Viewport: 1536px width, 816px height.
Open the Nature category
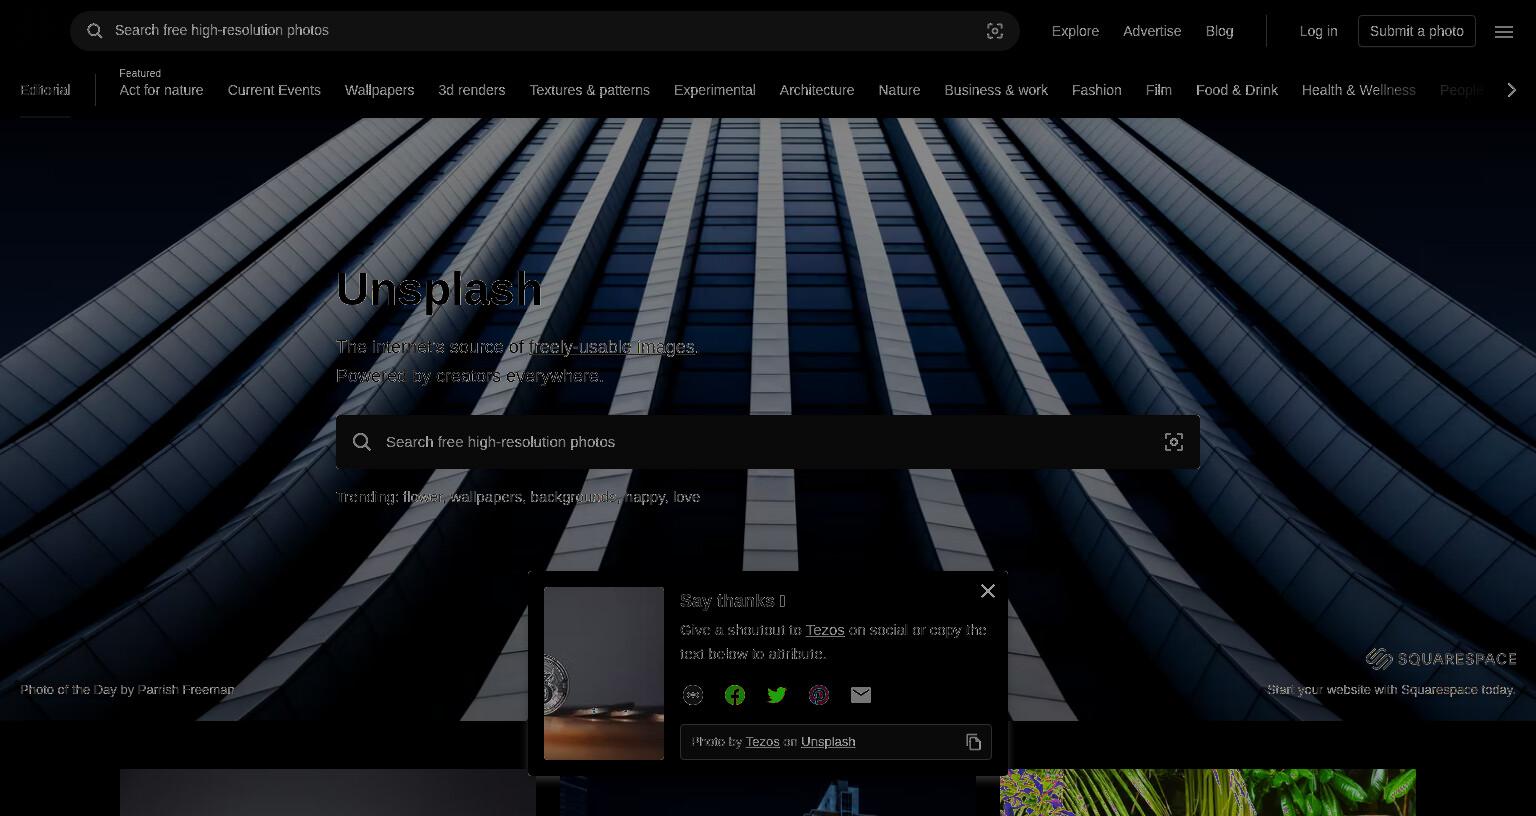(899, 90)
